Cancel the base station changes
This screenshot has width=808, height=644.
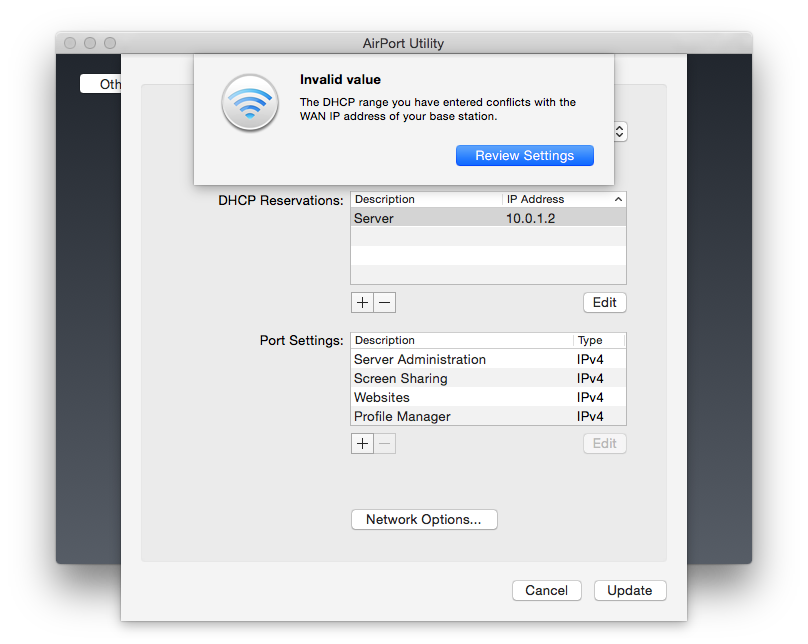click(547, 590)
